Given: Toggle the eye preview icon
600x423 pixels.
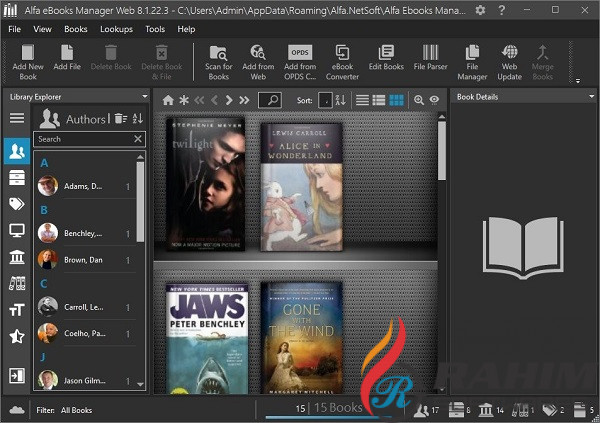Looking at the screenshot, I should pos(434,100).
